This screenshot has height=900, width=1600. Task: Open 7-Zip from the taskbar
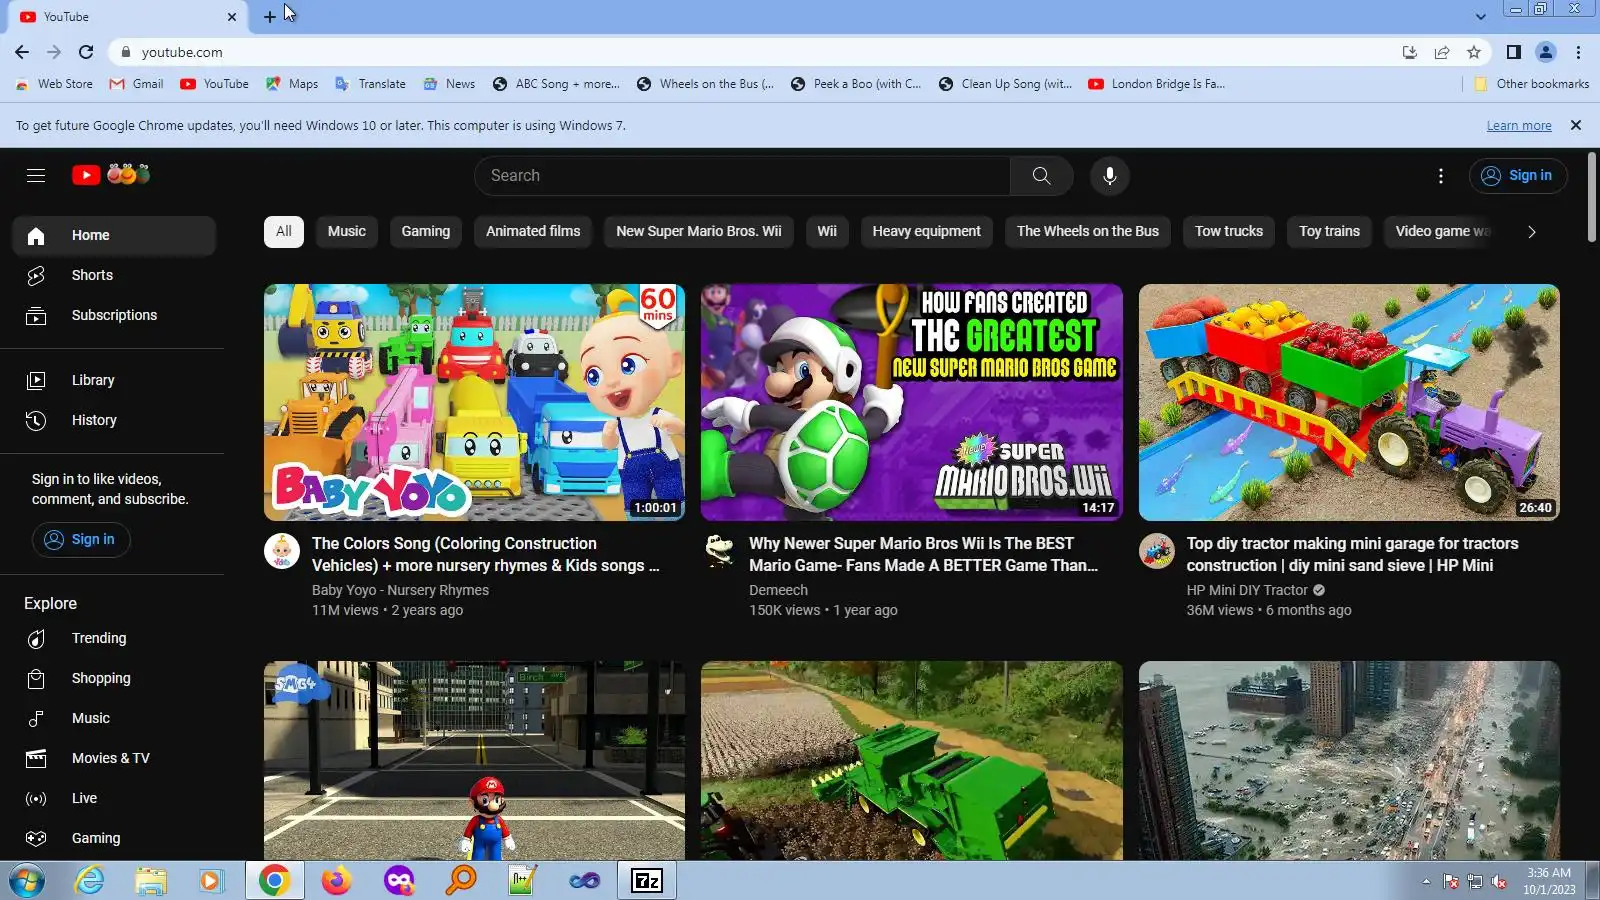(647, 881)
